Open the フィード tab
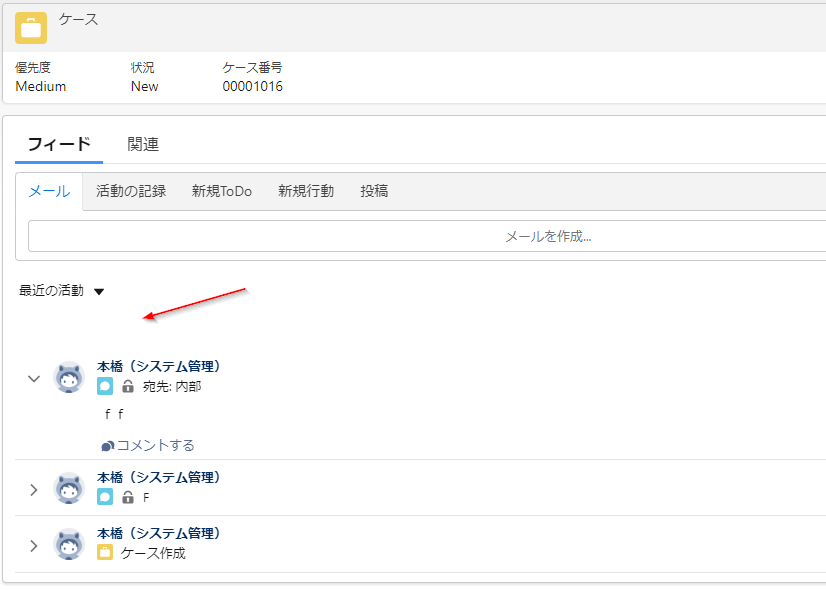This screenshot has width=826, height=600. tap(59, 144)
